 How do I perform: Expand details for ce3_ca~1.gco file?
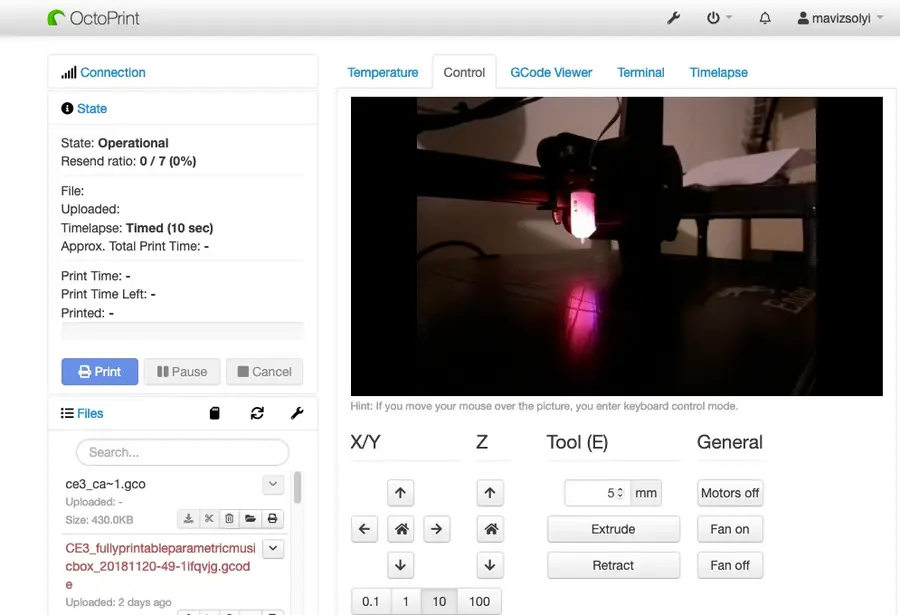pyautogui.click(x=273, y=484)
